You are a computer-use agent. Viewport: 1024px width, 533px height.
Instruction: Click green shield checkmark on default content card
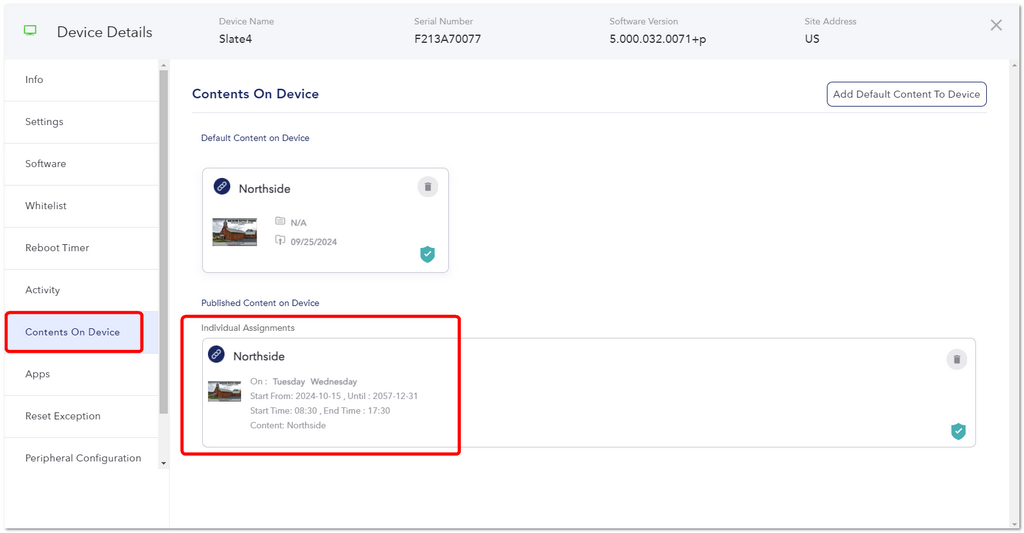pyautogui.click(x=427, y=254)
